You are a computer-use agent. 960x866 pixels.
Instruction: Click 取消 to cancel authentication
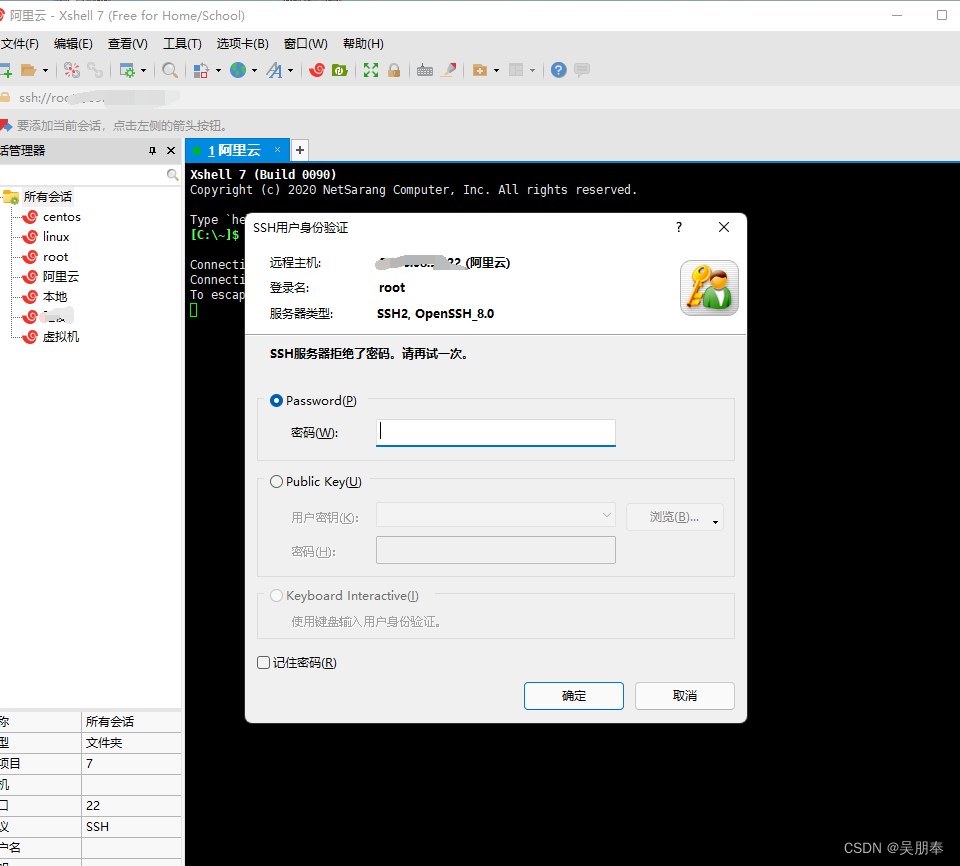click(684, 696)
